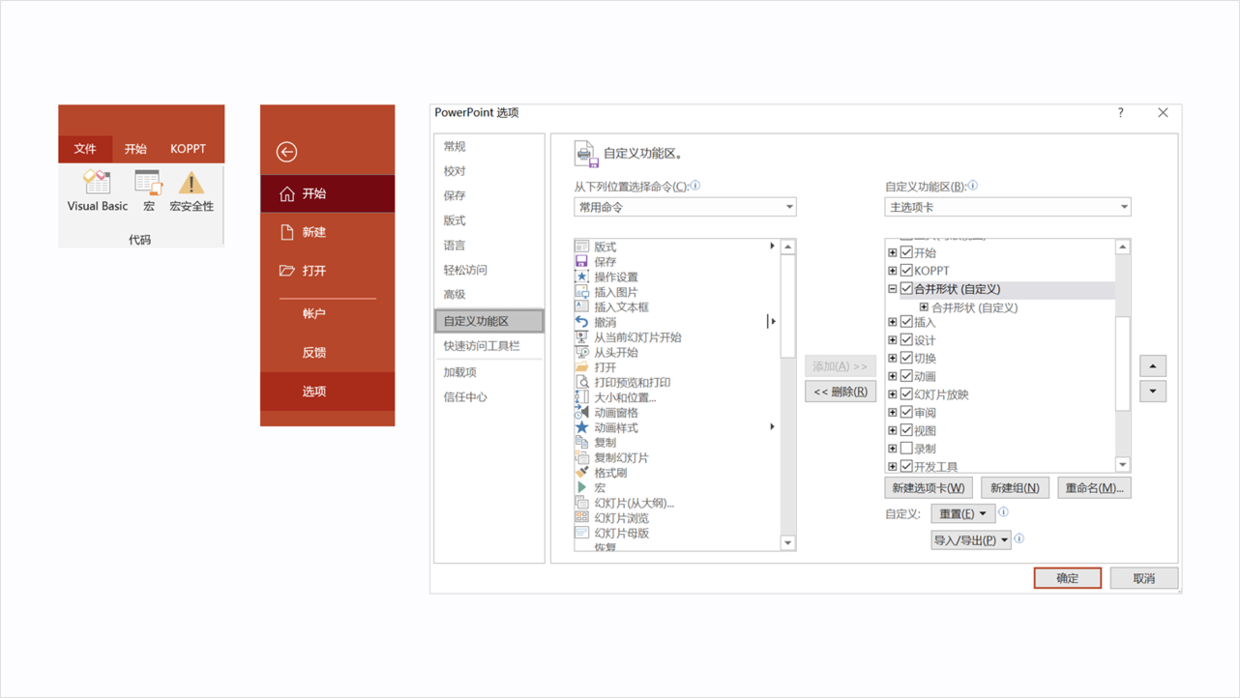This screenshot has width=1240, height=698.
Task: Go back using the backstage arrow icon
Action: pos(287,152)
